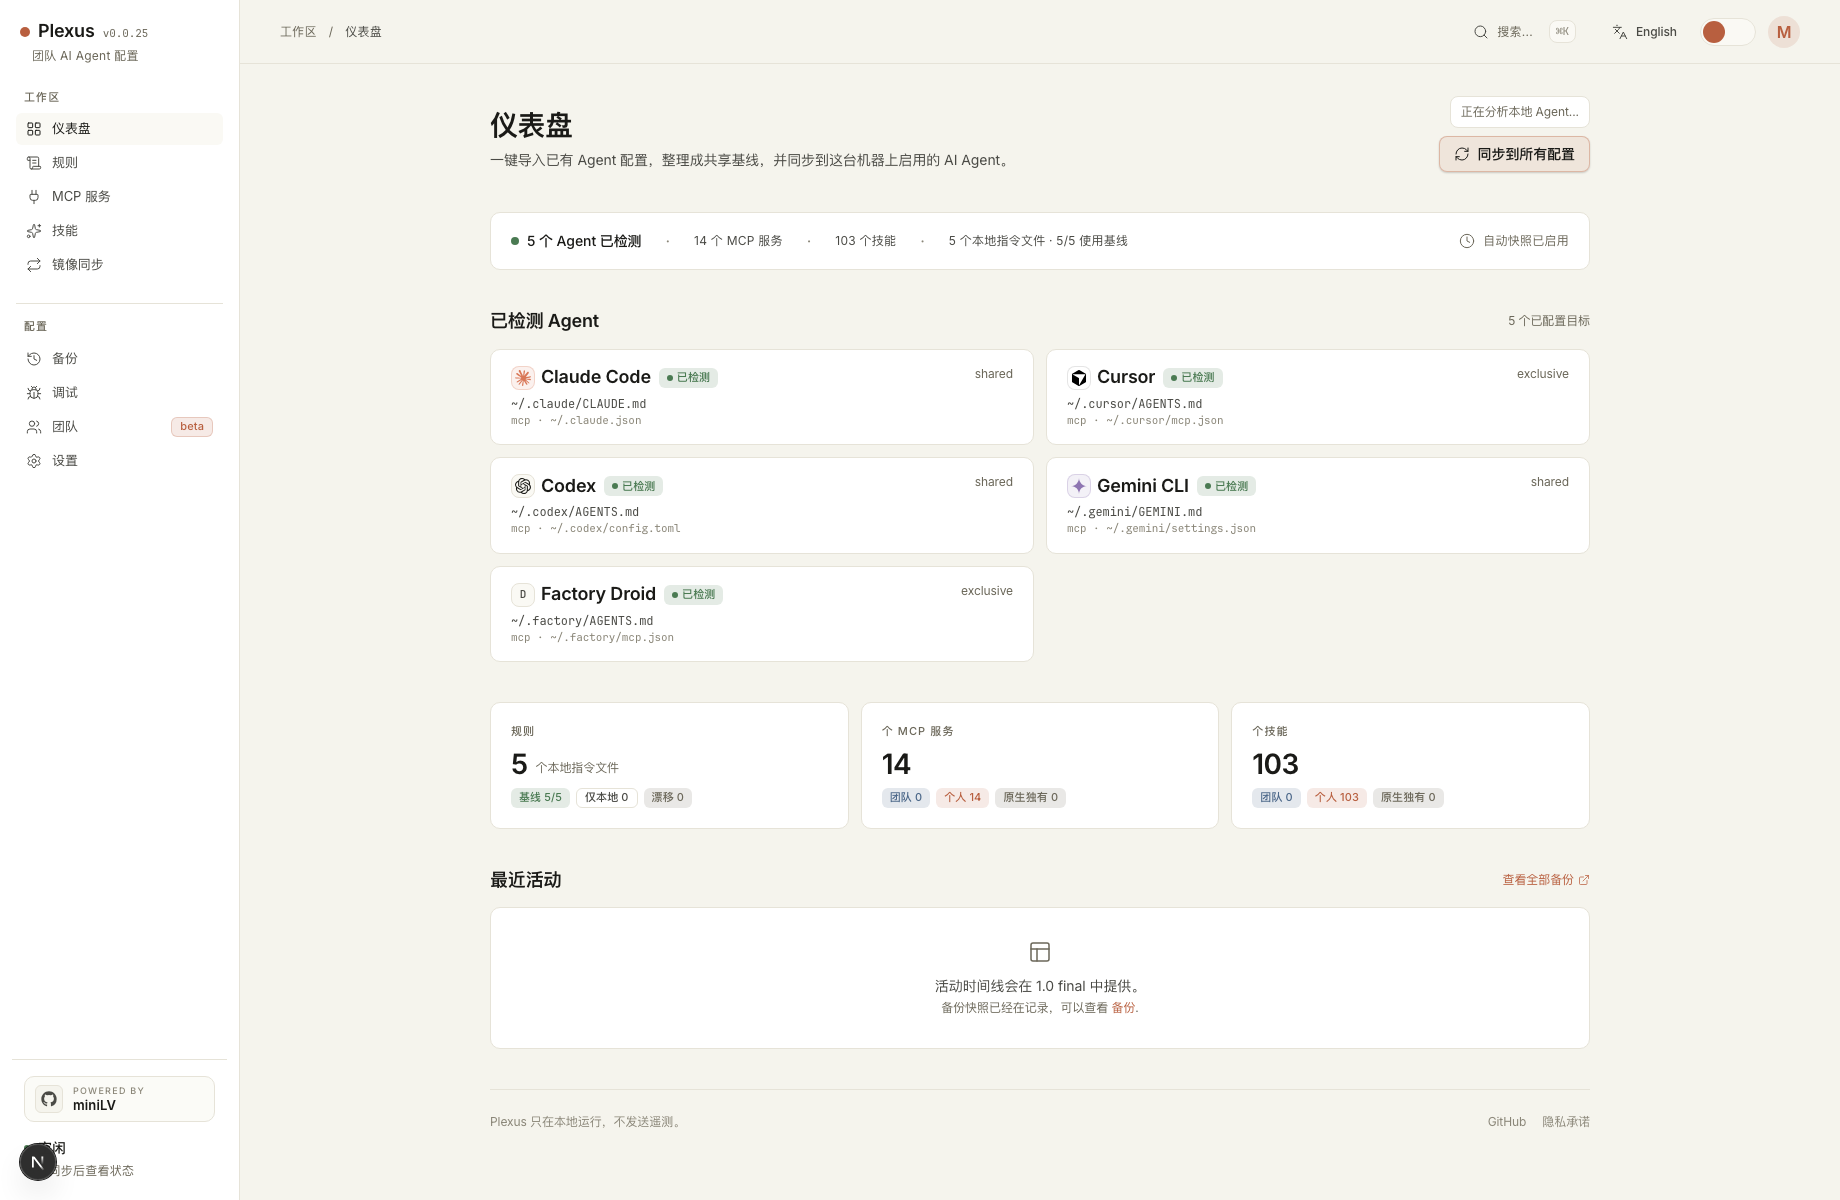Click the GitHub icon in miniLV card
This screenshot has width=1840, height=1200.
point(49,1099)
